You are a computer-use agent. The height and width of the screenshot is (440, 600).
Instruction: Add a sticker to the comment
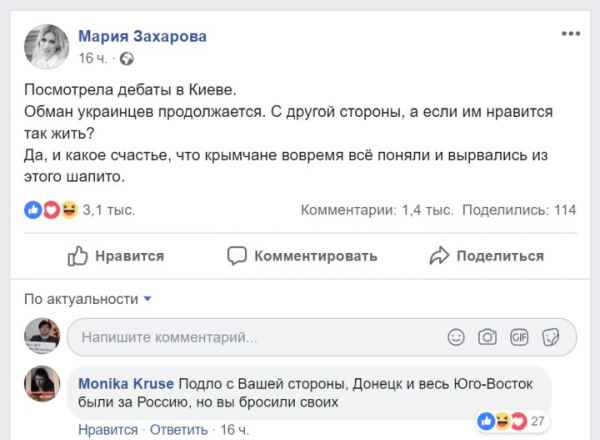tap(550, 337)
